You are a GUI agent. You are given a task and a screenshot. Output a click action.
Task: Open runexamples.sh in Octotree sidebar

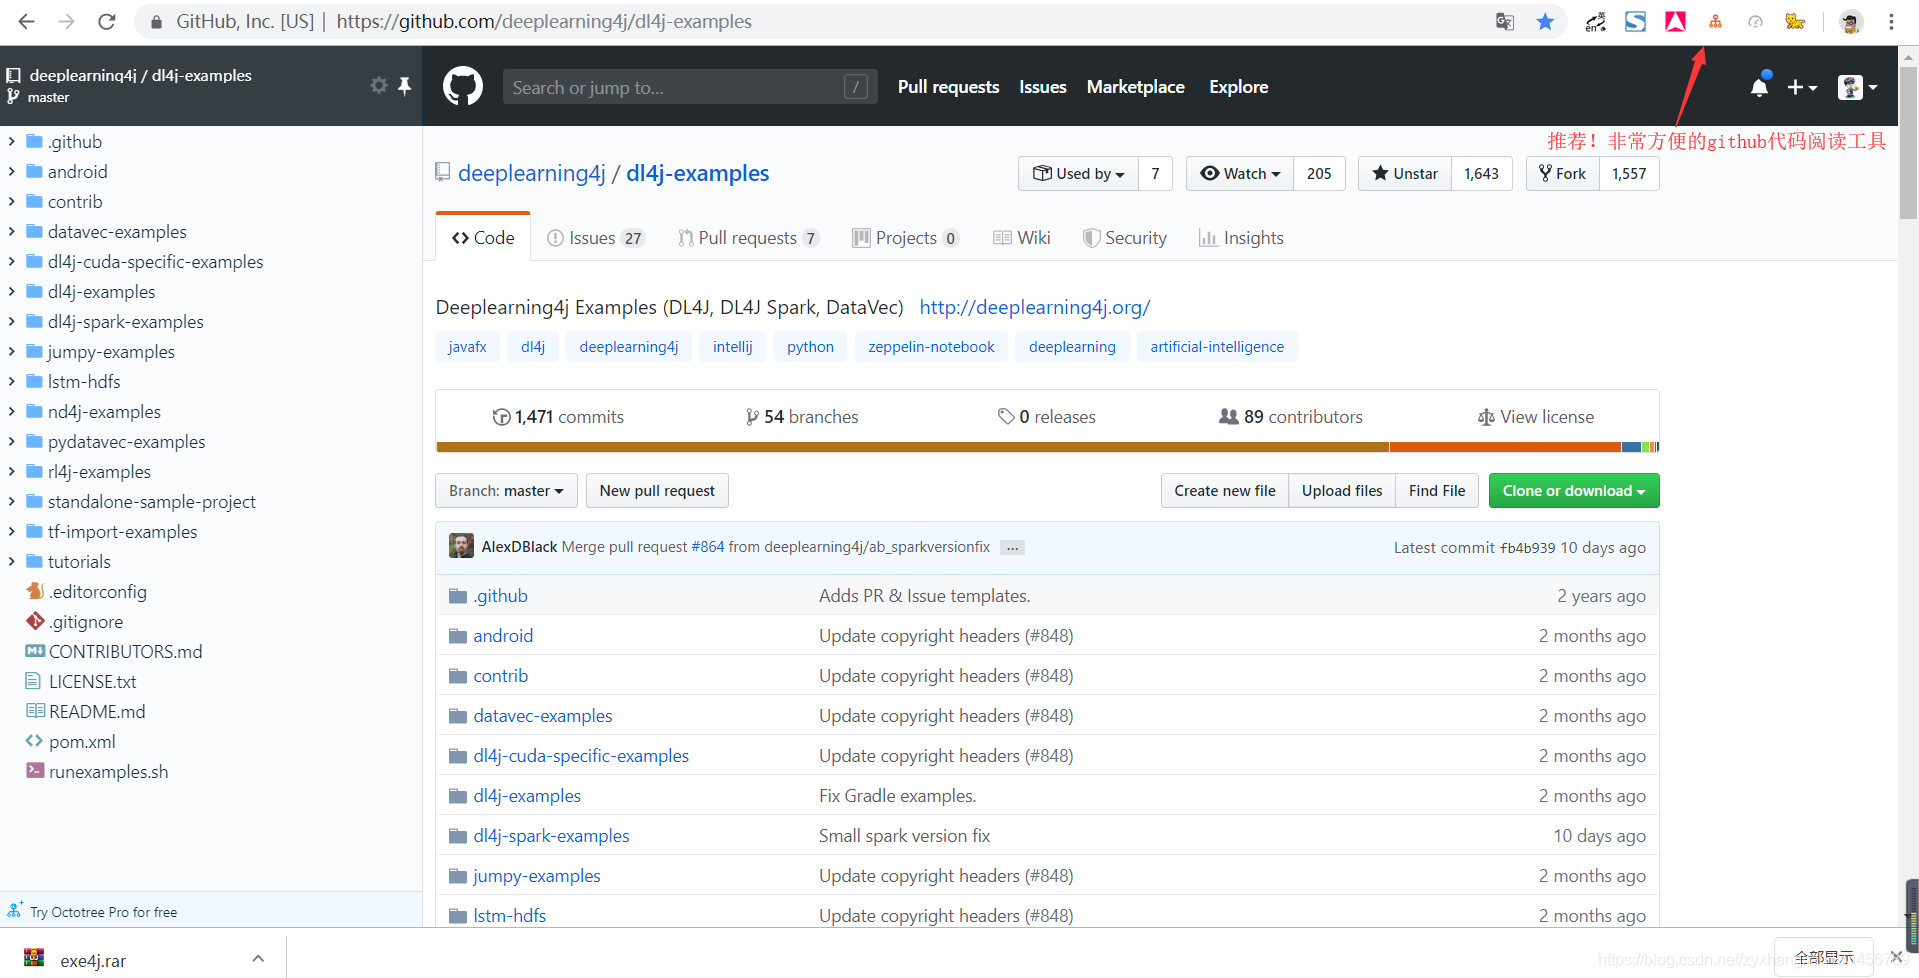coord(108,772)
